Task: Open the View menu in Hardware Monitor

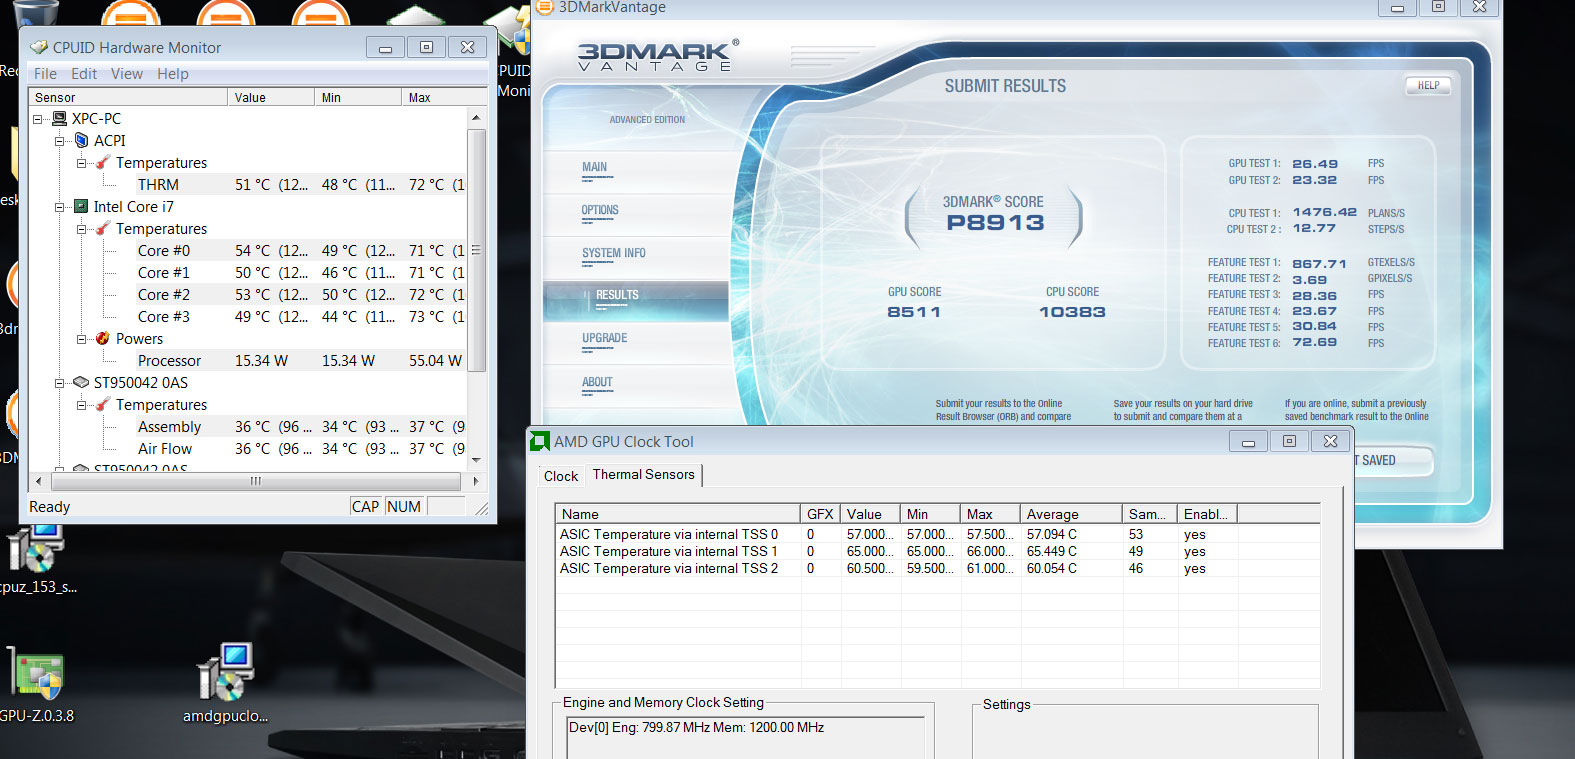Action: (126, 74)
